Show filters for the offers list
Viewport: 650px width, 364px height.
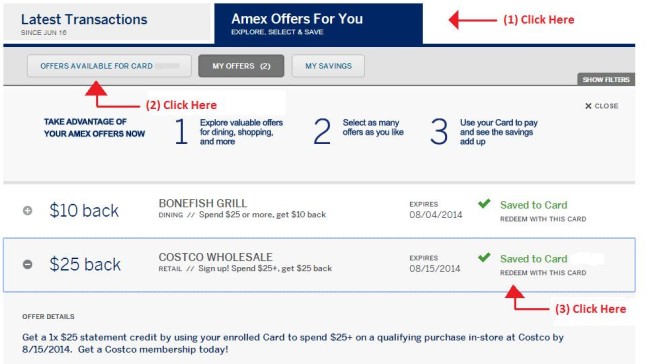pos(606,79)
